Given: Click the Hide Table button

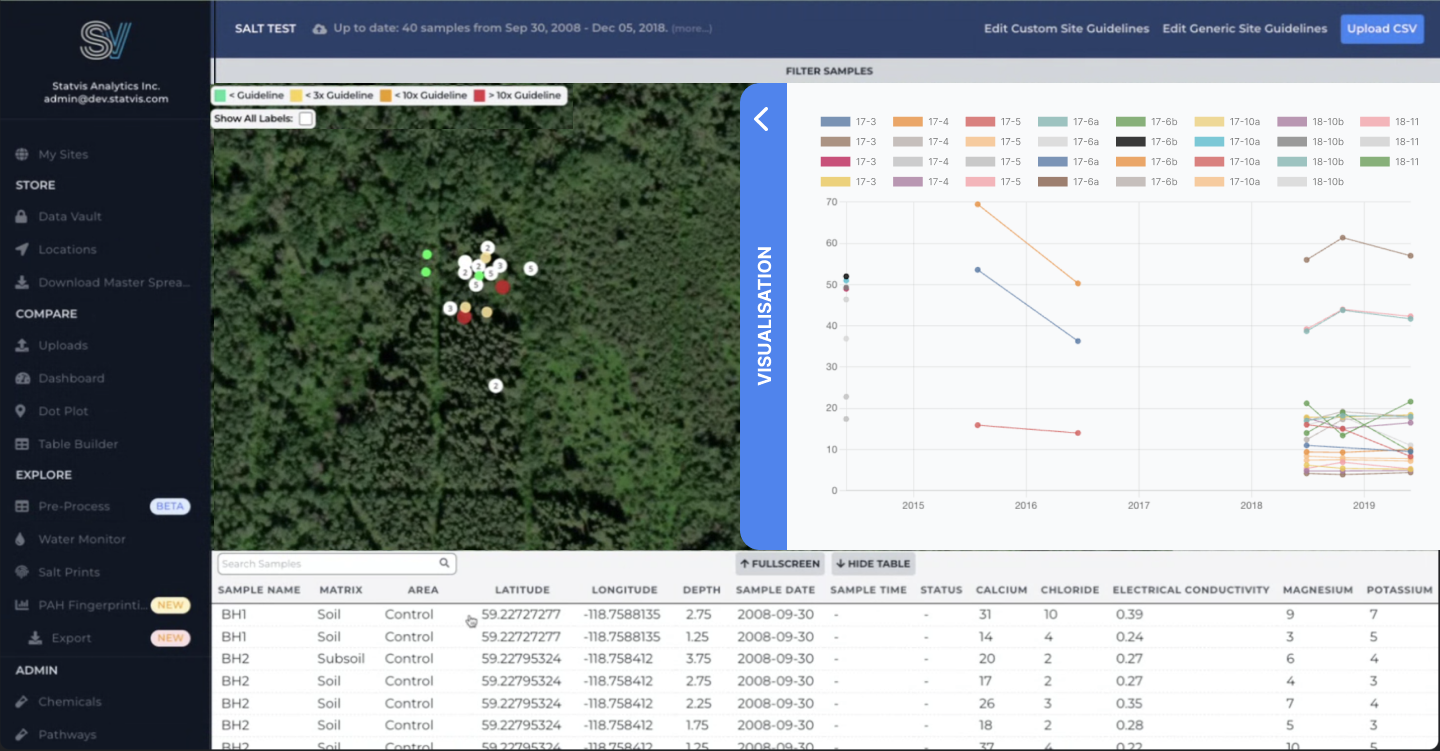Looking at the screenshot, I should 873,563.
